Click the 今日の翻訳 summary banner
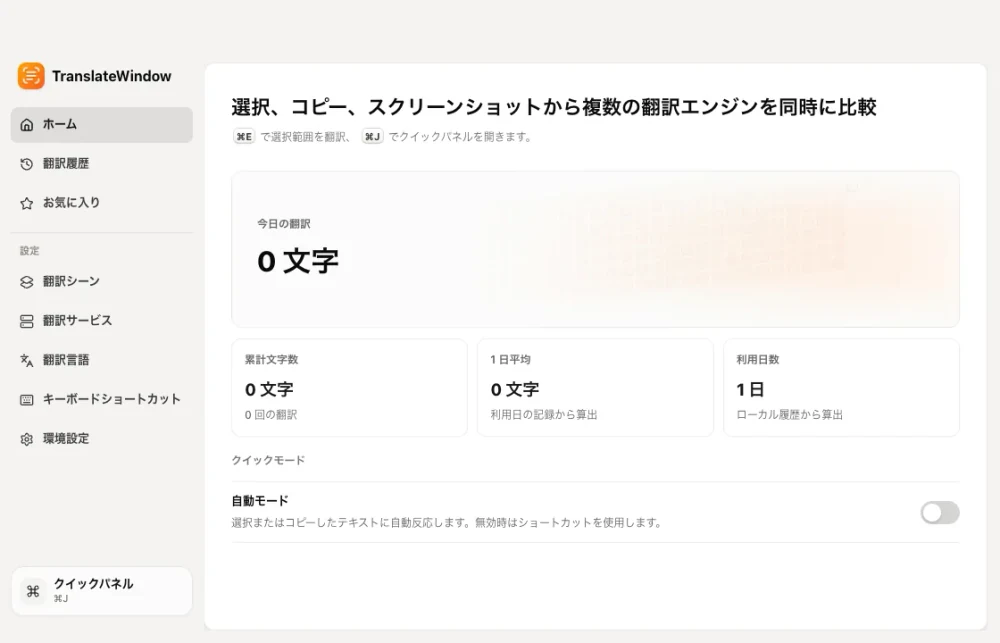The image size is (1000, 643). coord(596,249)
